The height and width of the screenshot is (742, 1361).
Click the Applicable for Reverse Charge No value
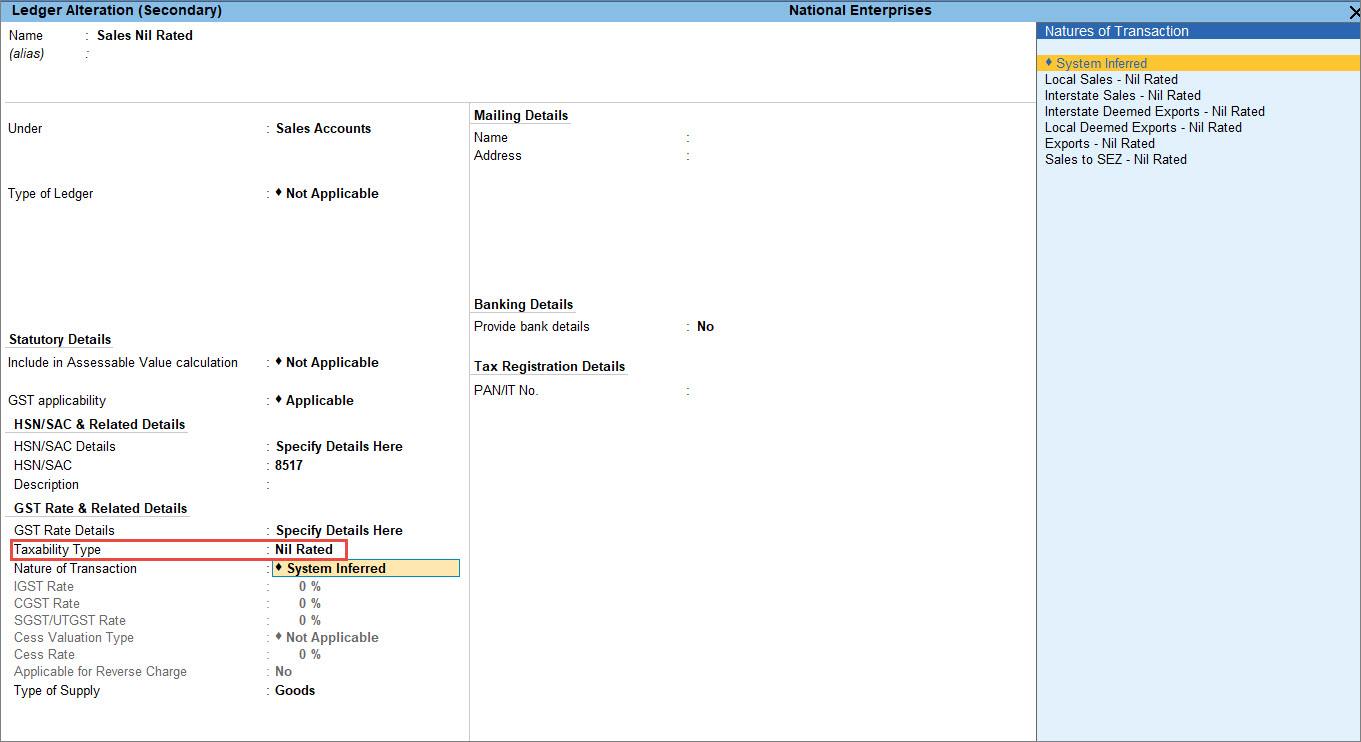click(x=284, y=671)
